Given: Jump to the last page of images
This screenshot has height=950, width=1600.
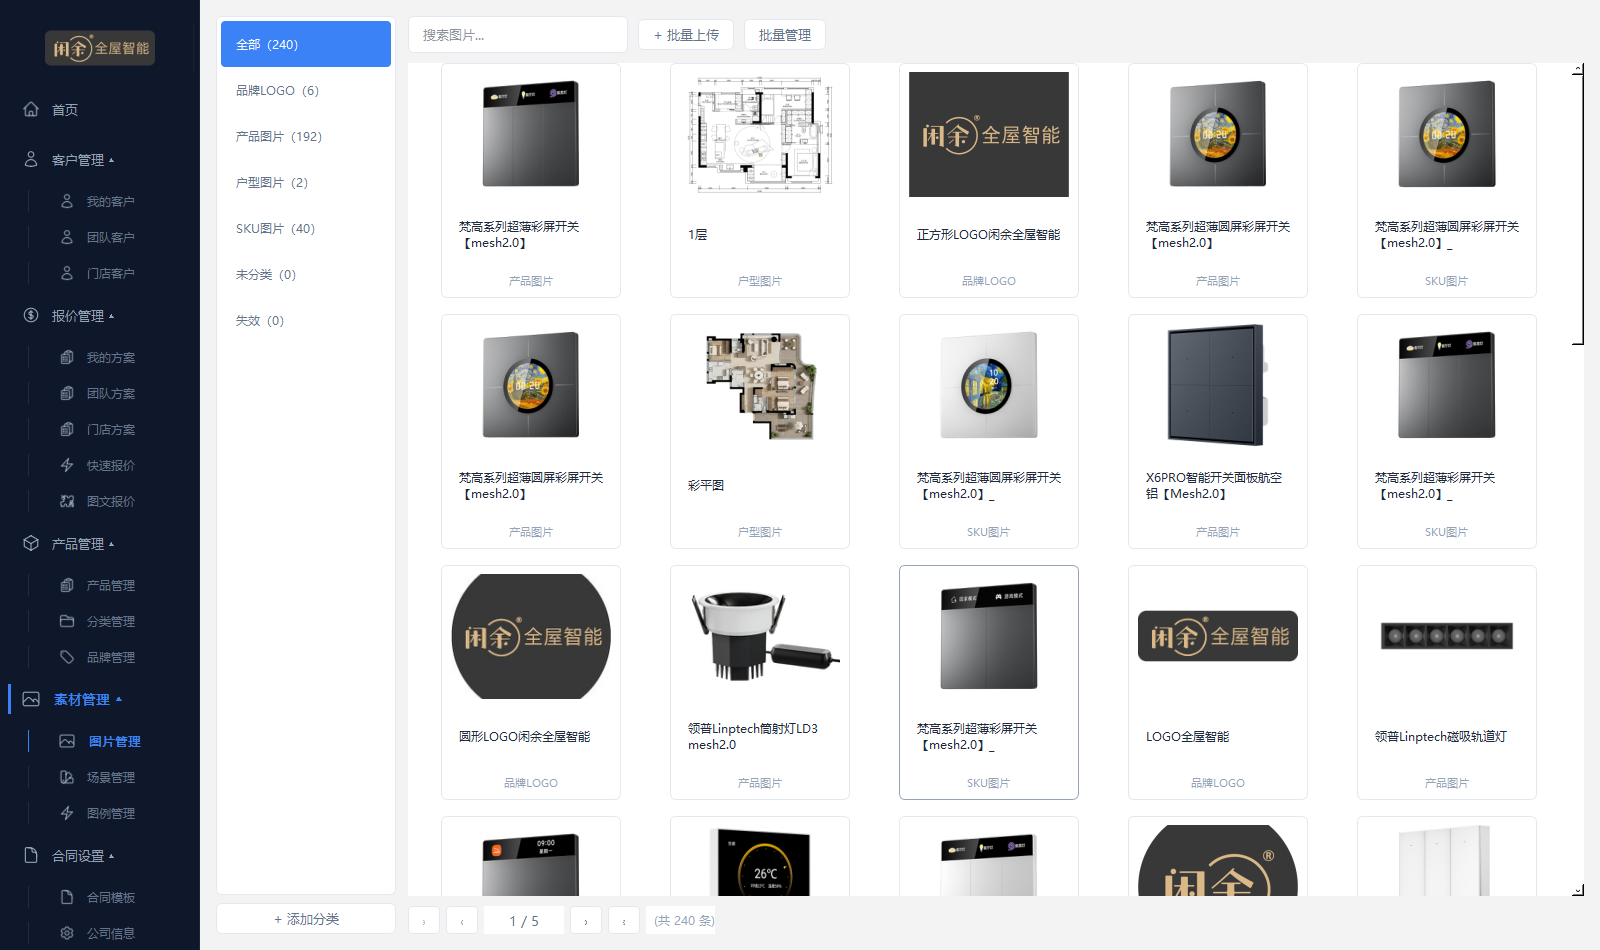Looking at the screenshot, I should [624, 921].
